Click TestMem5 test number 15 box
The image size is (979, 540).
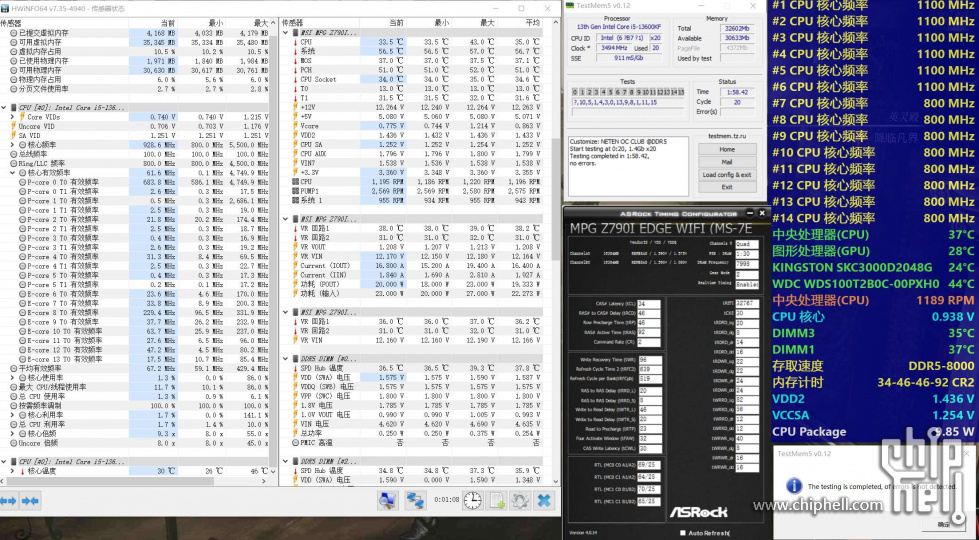coord(681,92)
